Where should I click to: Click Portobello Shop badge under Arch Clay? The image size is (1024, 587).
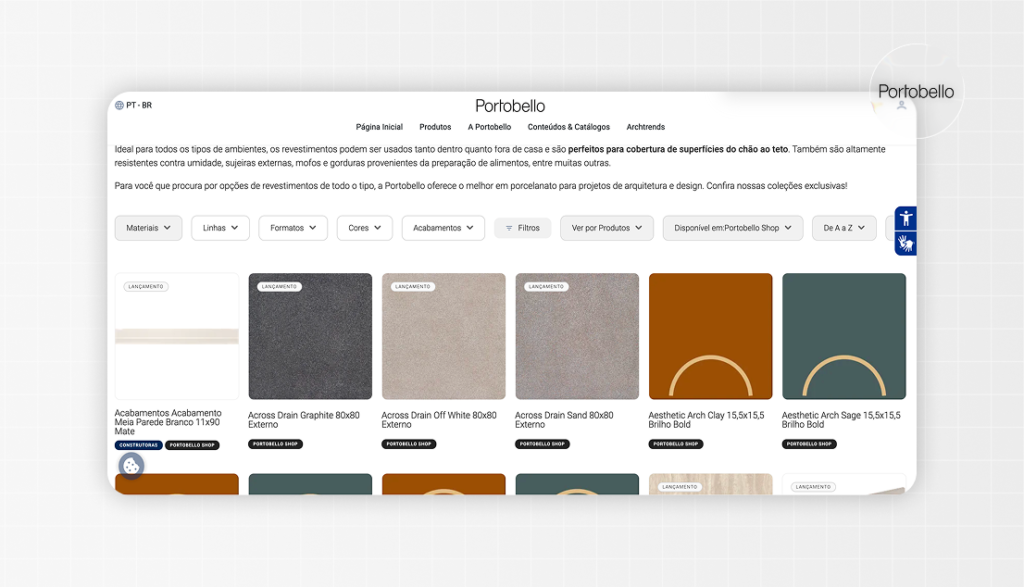pos(675,444)
